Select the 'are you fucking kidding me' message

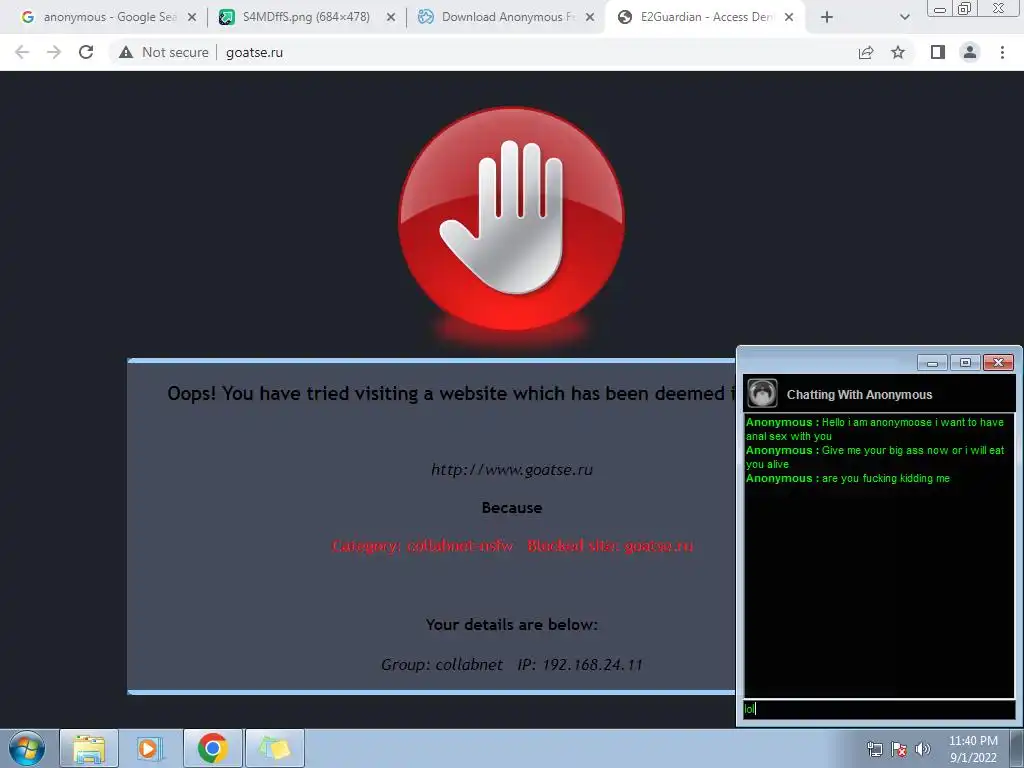click(x=886, y=479)
